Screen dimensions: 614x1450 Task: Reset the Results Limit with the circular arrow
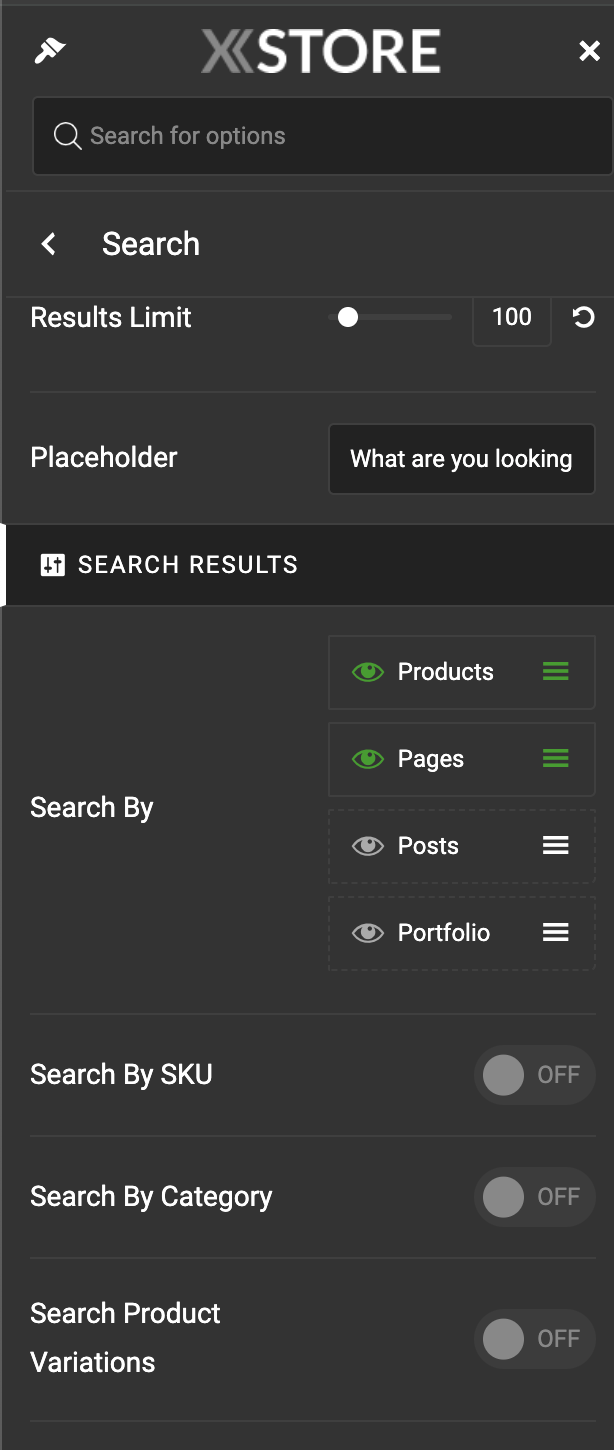click(x=583, y=317)
